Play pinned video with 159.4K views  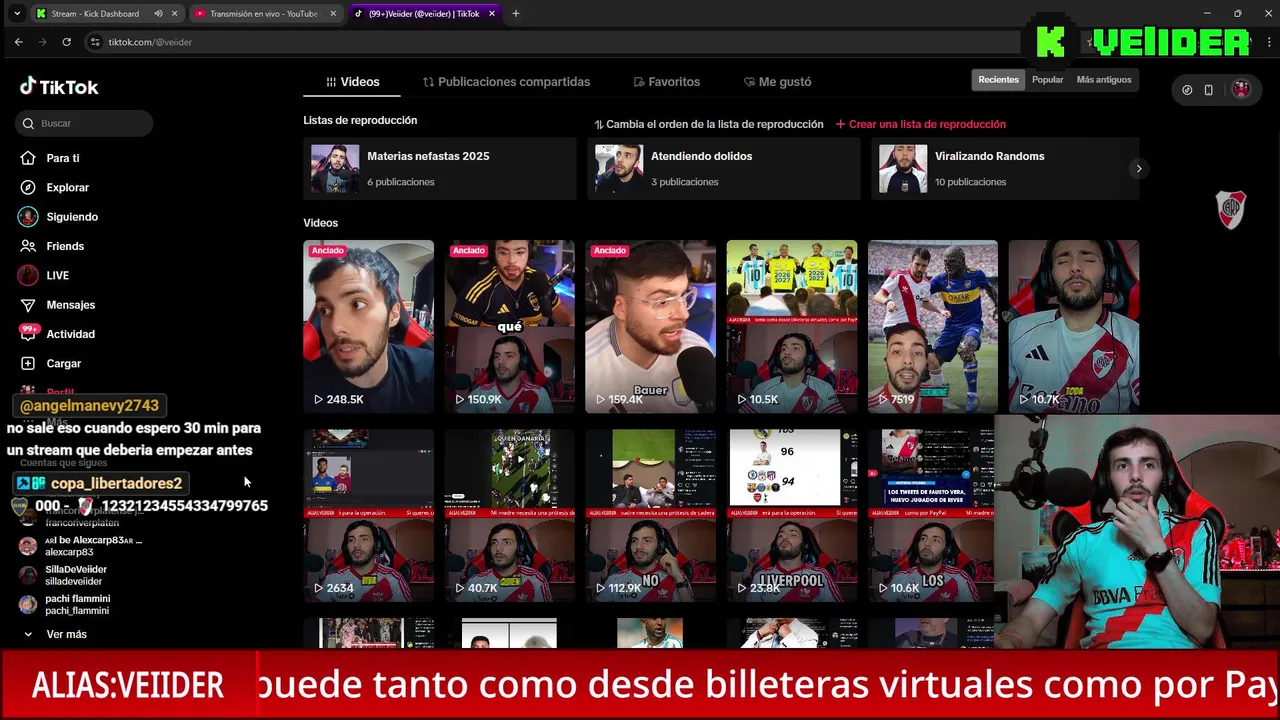[651, 326]
